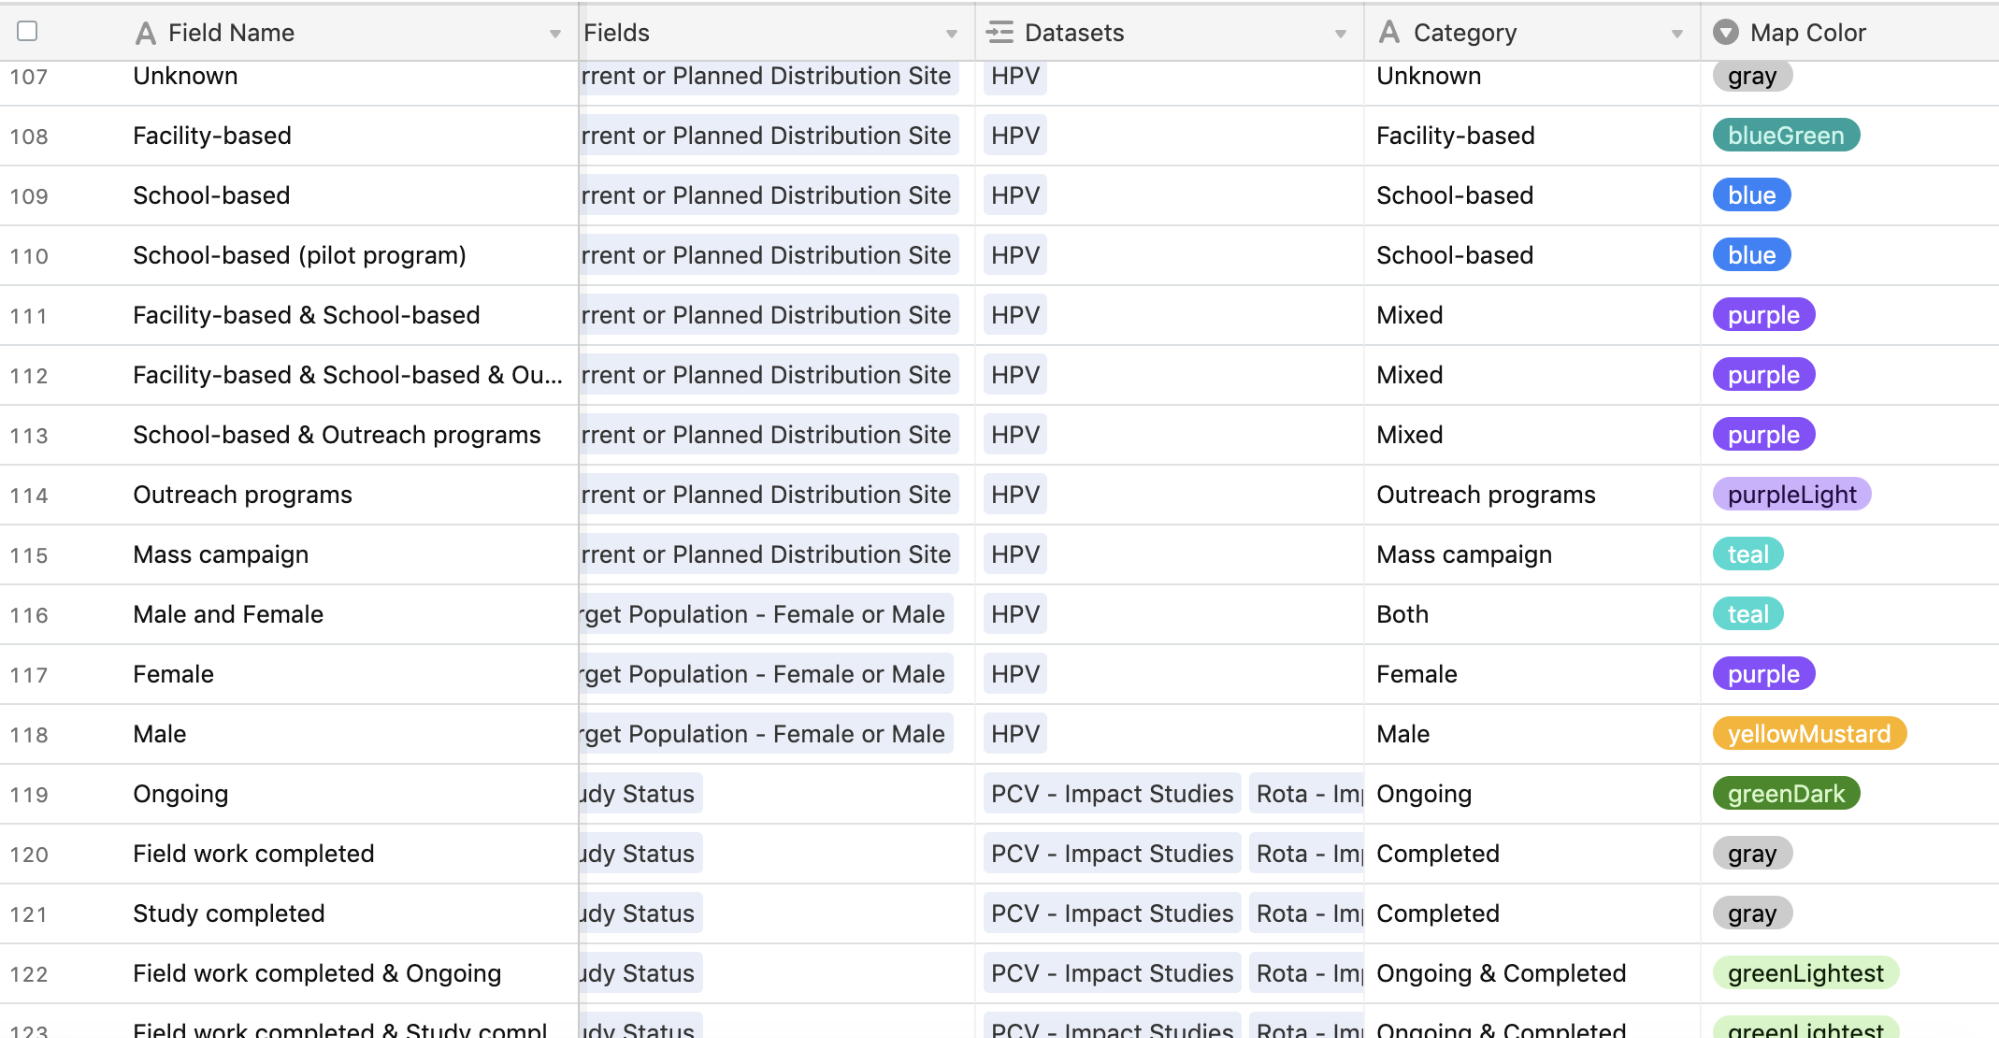Click the 'Field work completed' name cell
The width and height of the screenshot is (1999, 1038).
[x=254, y=854]
